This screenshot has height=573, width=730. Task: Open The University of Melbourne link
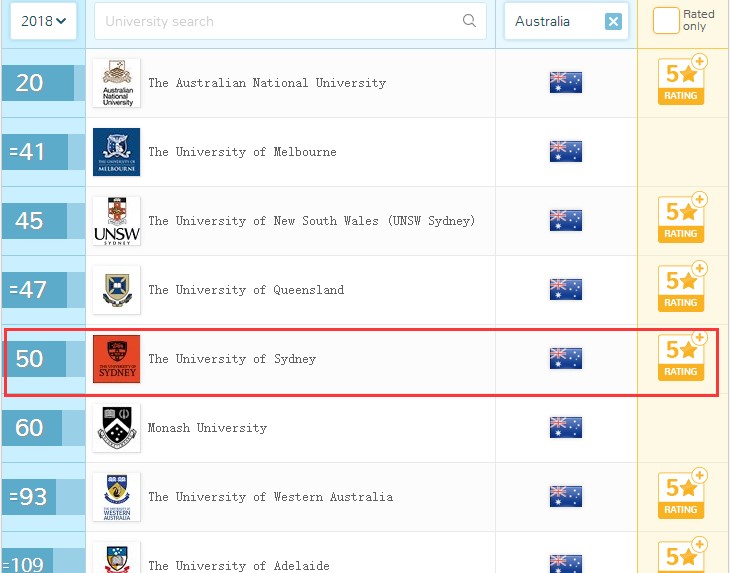tap(242, 152)
